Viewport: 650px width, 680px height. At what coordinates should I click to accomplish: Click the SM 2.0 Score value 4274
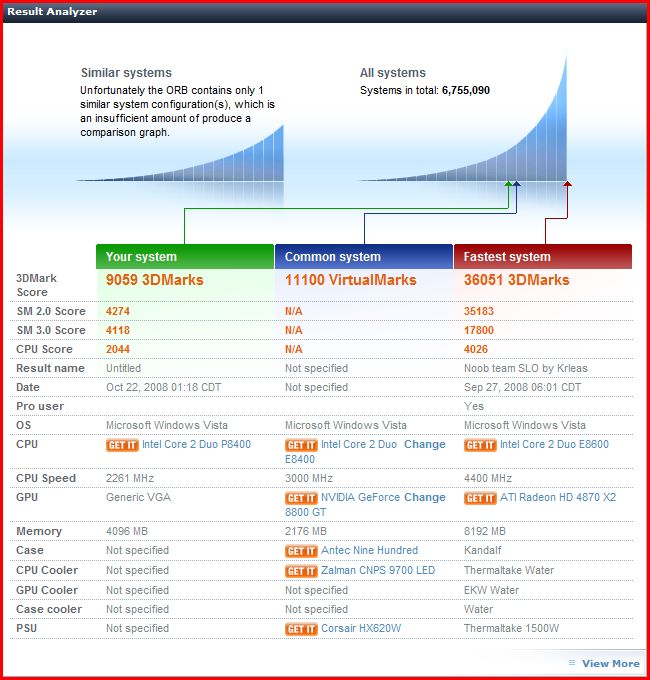pos(118,311)
